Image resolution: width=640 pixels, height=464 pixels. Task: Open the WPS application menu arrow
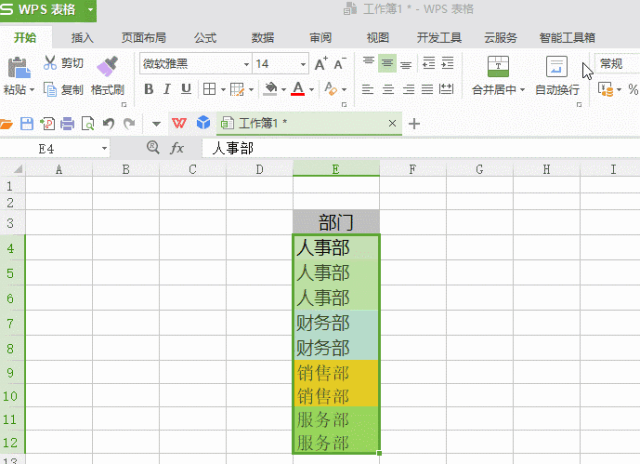pos(91,9)
